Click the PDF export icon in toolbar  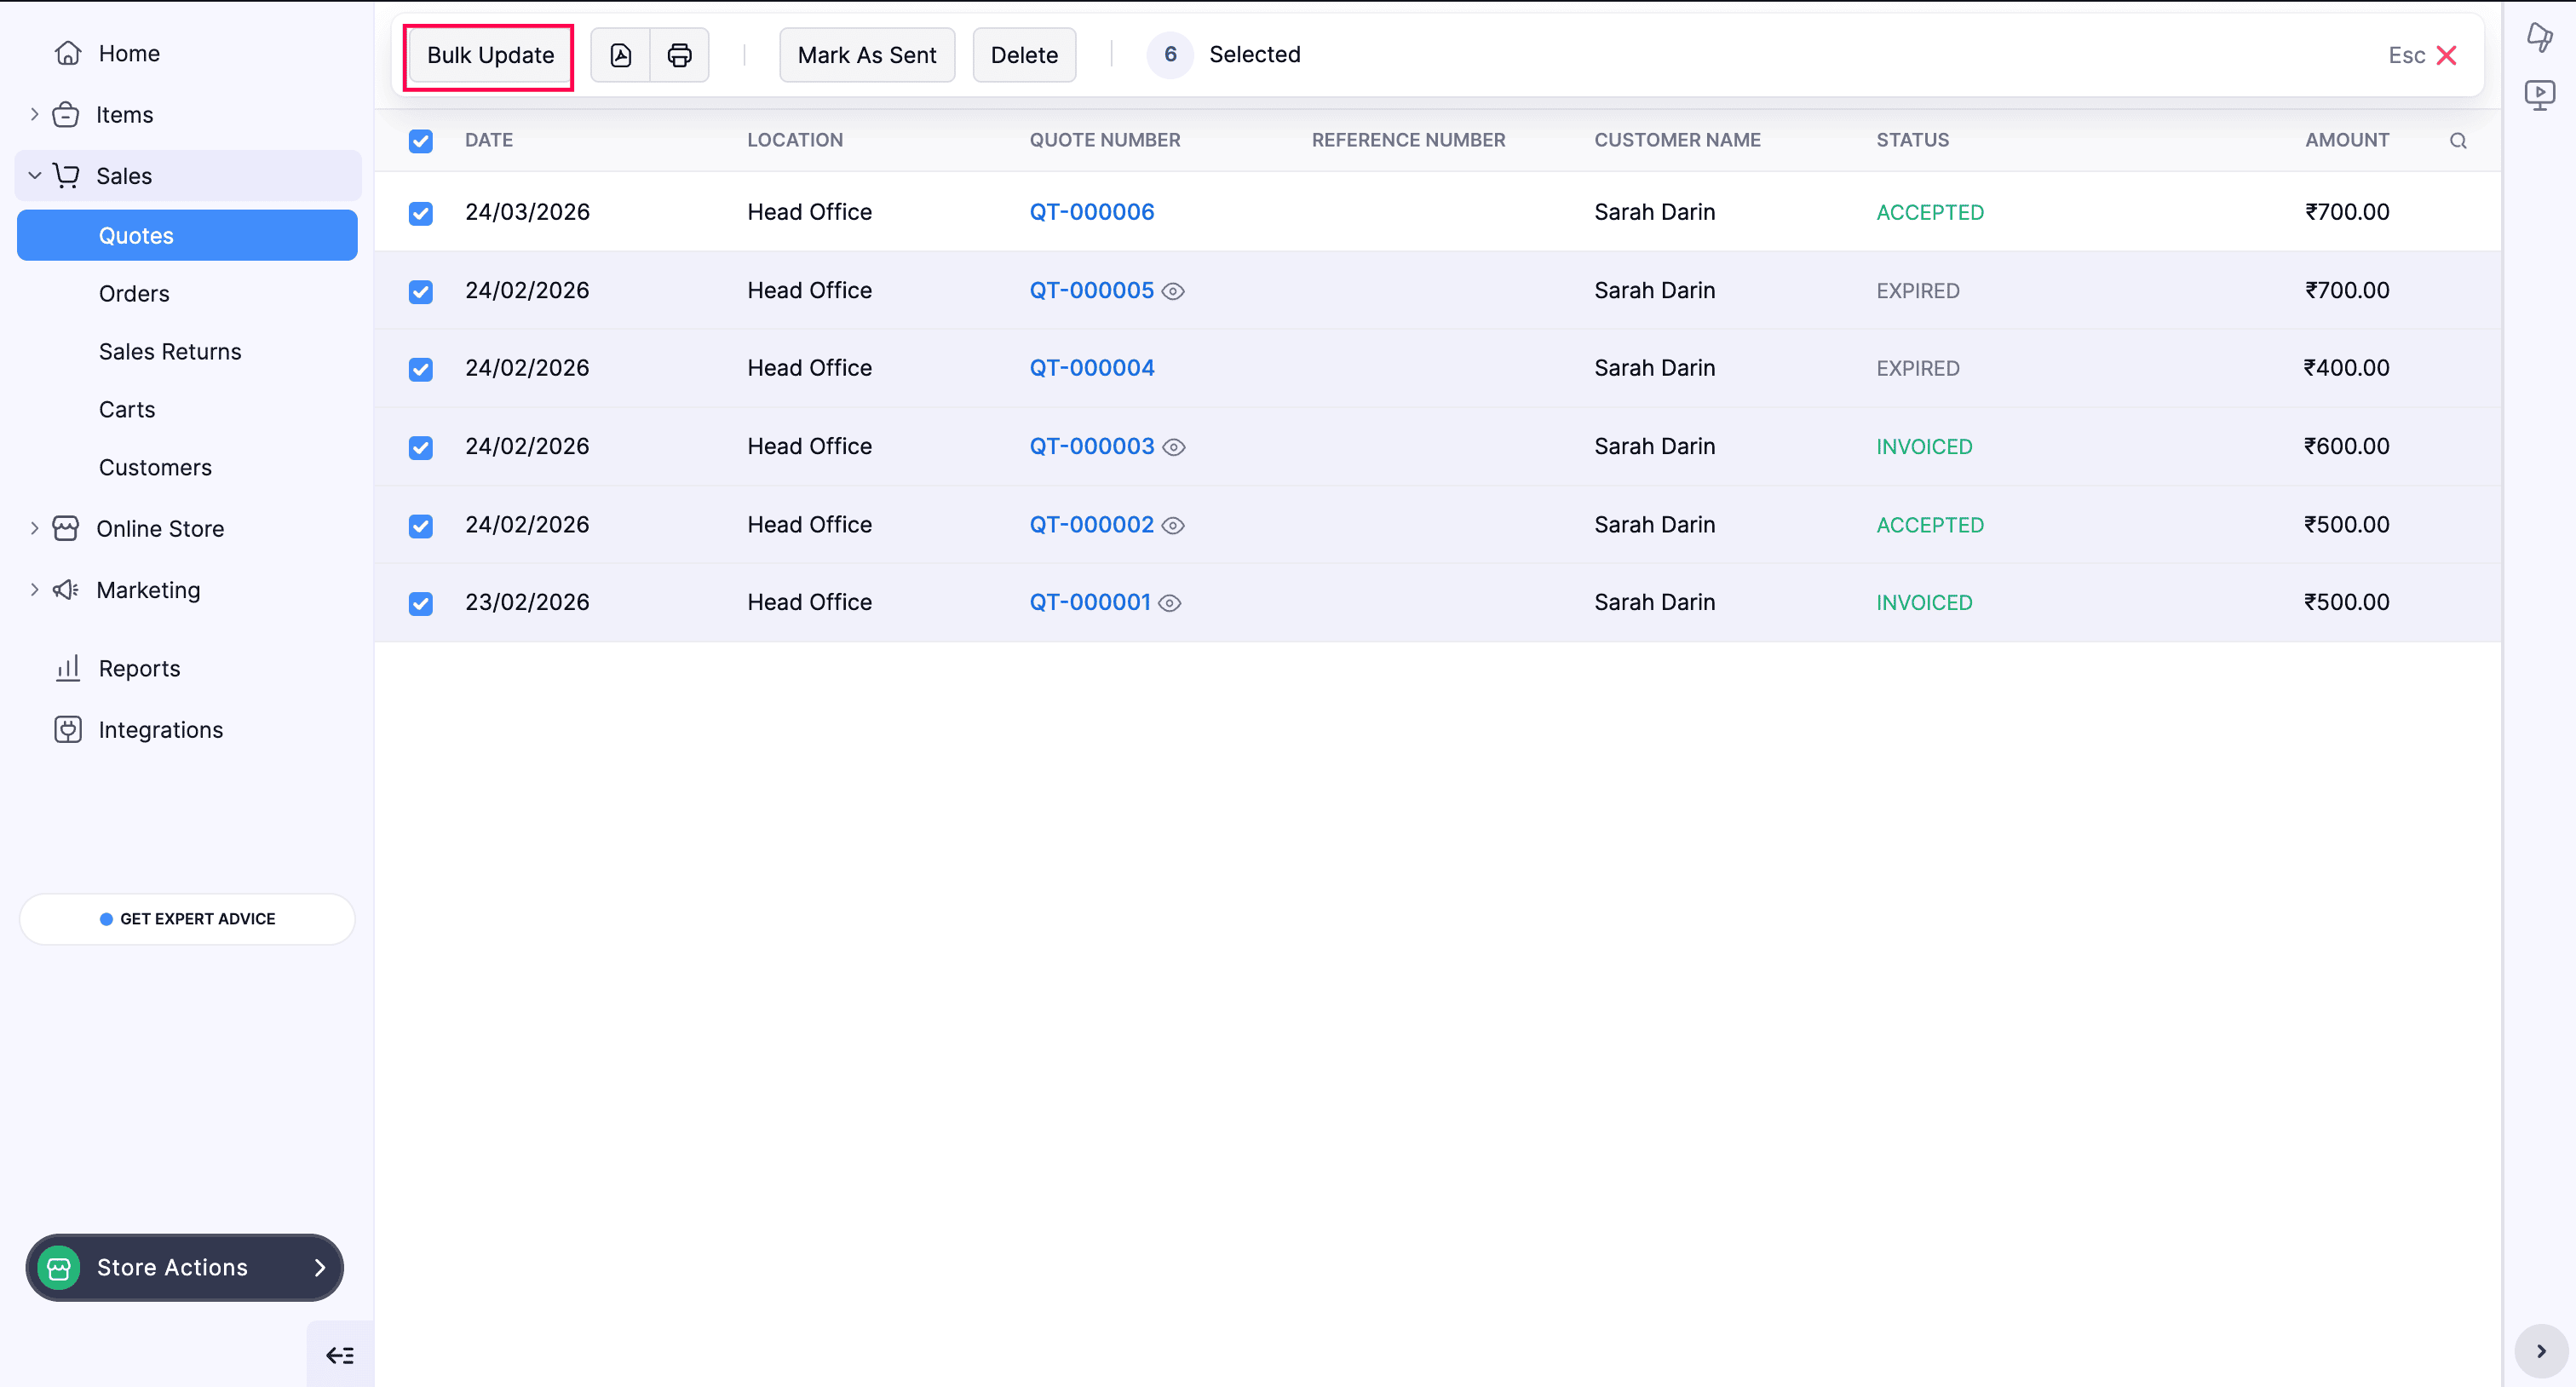click(620, 55)
